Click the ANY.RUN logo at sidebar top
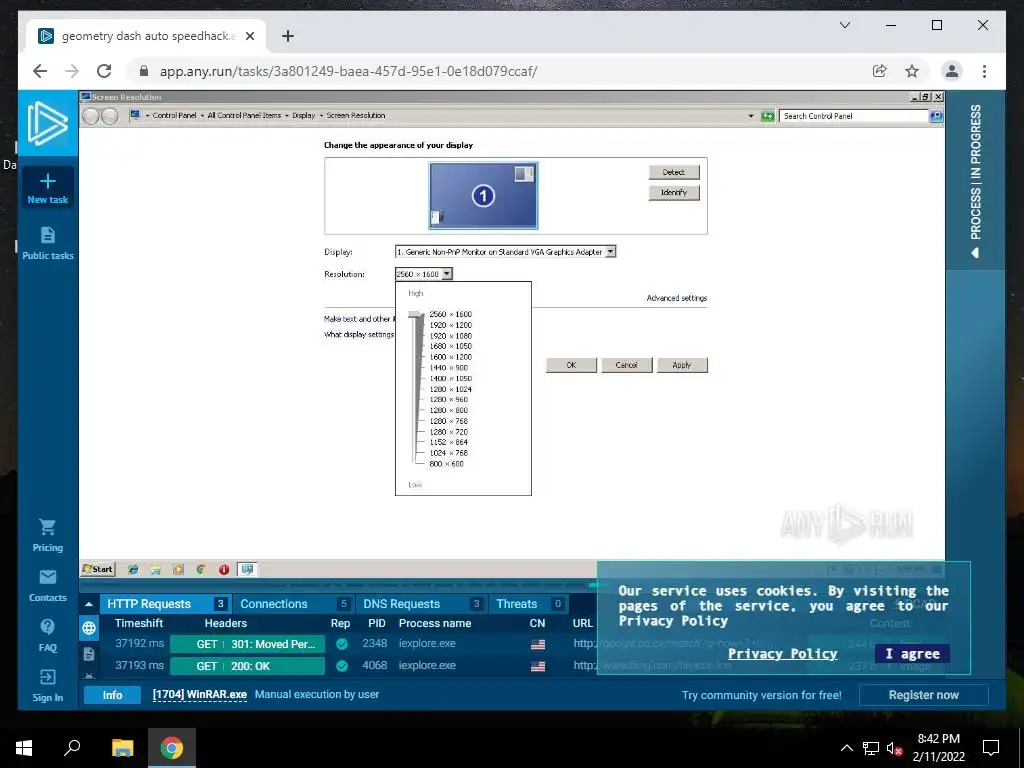The height and width of the screenshot is (768, 1024). [x=48, y=123]
